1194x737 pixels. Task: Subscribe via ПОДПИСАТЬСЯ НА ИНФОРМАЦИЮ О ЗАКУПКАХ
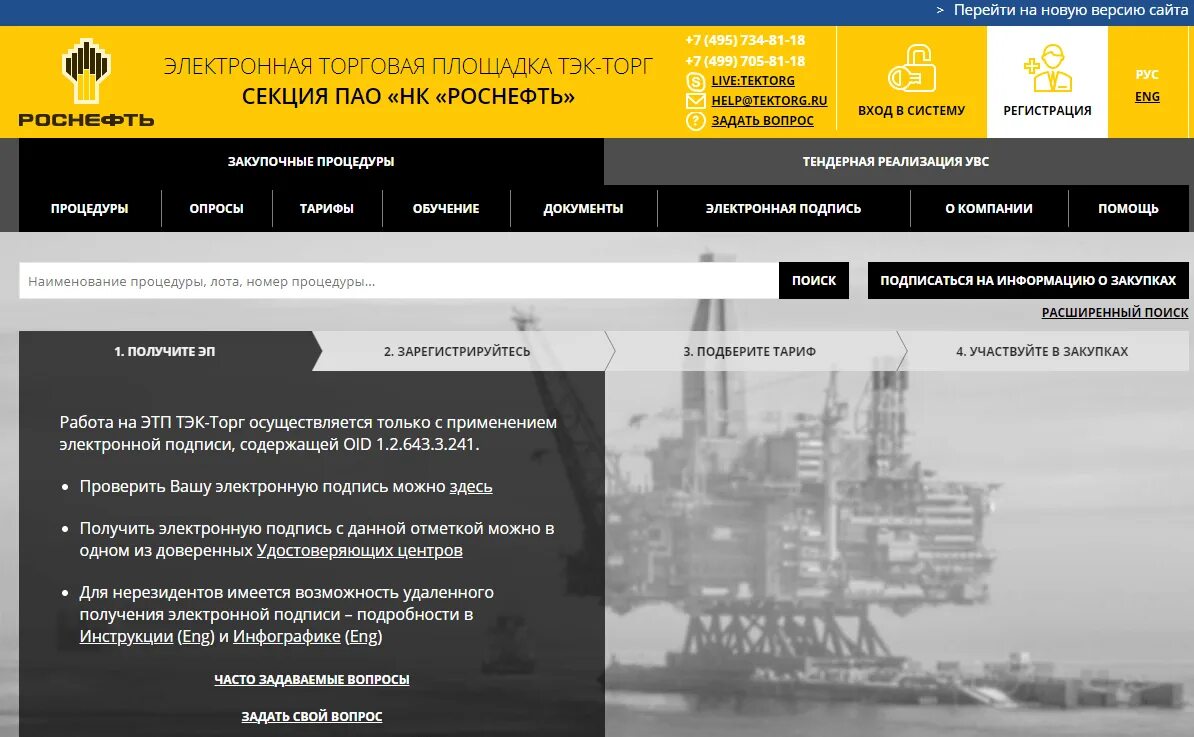coord(1028,281)
